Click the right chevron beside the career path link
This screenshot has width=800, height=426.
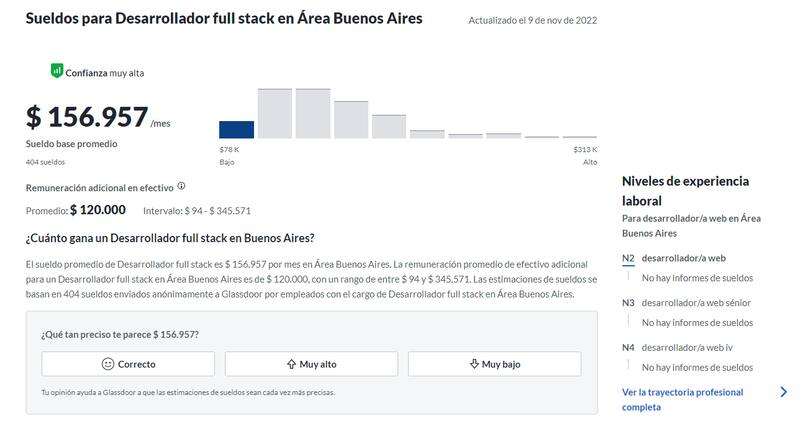(783, 392)
